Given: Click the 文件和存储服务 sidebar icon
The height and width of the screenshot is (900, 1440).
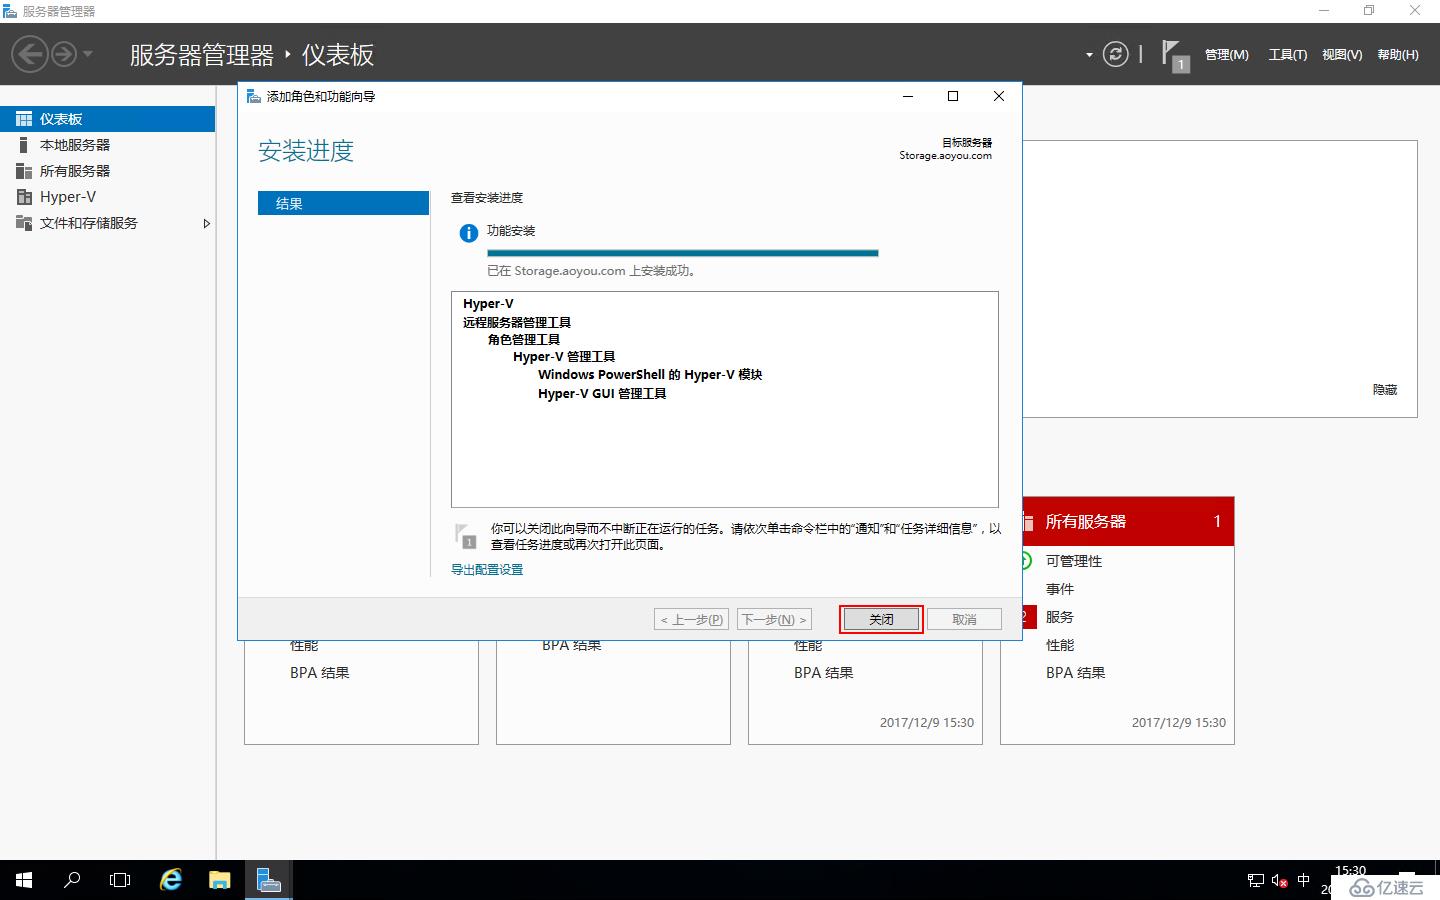Looking at the screenshot, I should tap(24, 223).
